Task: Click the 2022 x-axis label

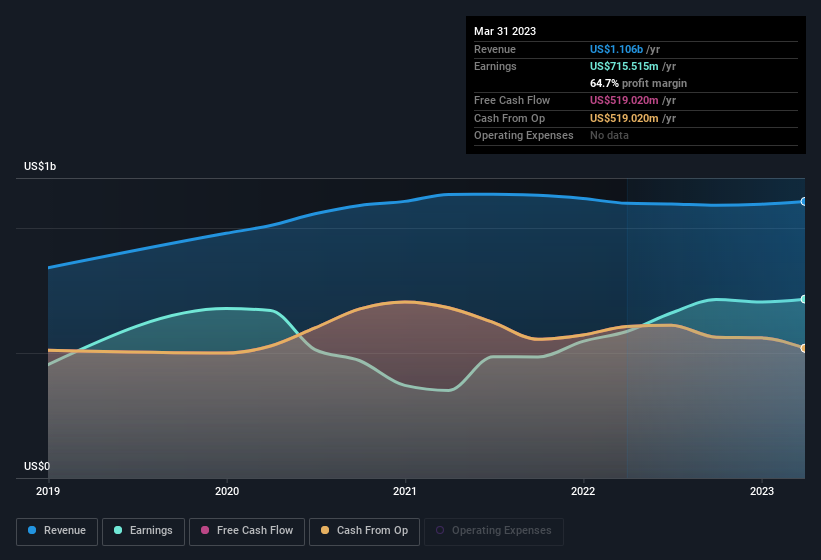Action: coord(583,491)
